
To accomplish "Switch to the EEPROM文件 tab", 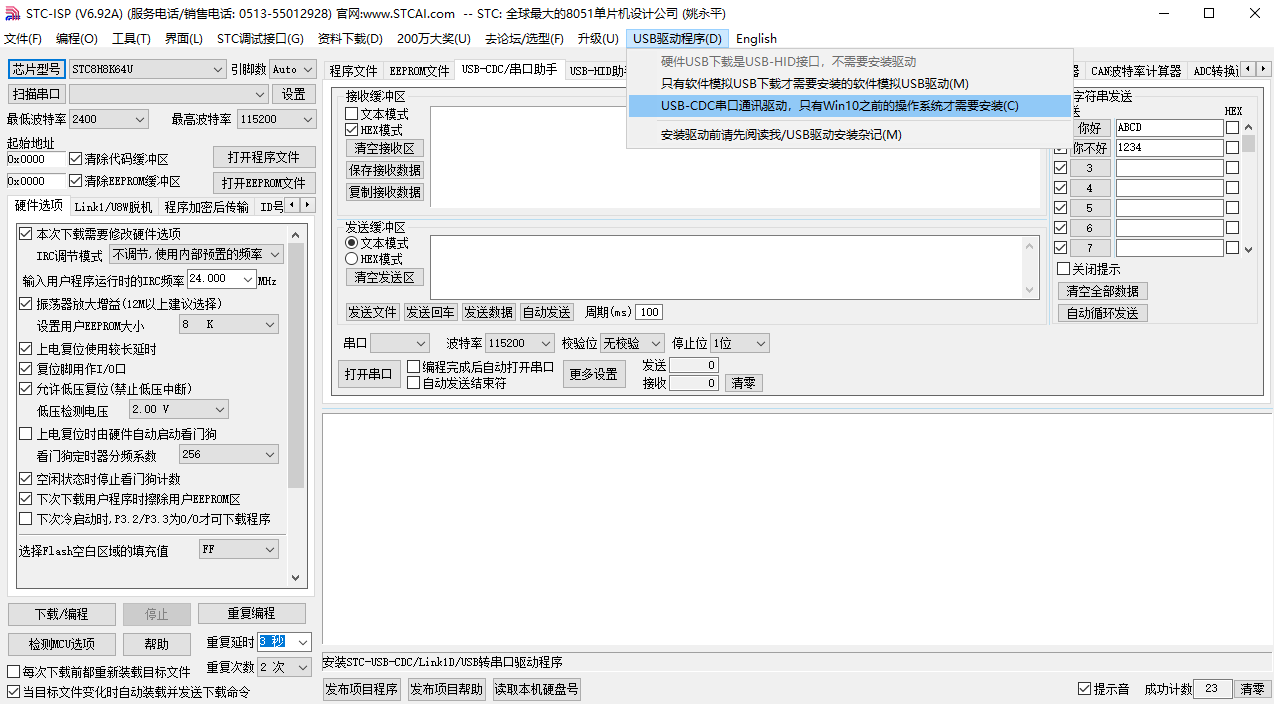I will point(419,71).
